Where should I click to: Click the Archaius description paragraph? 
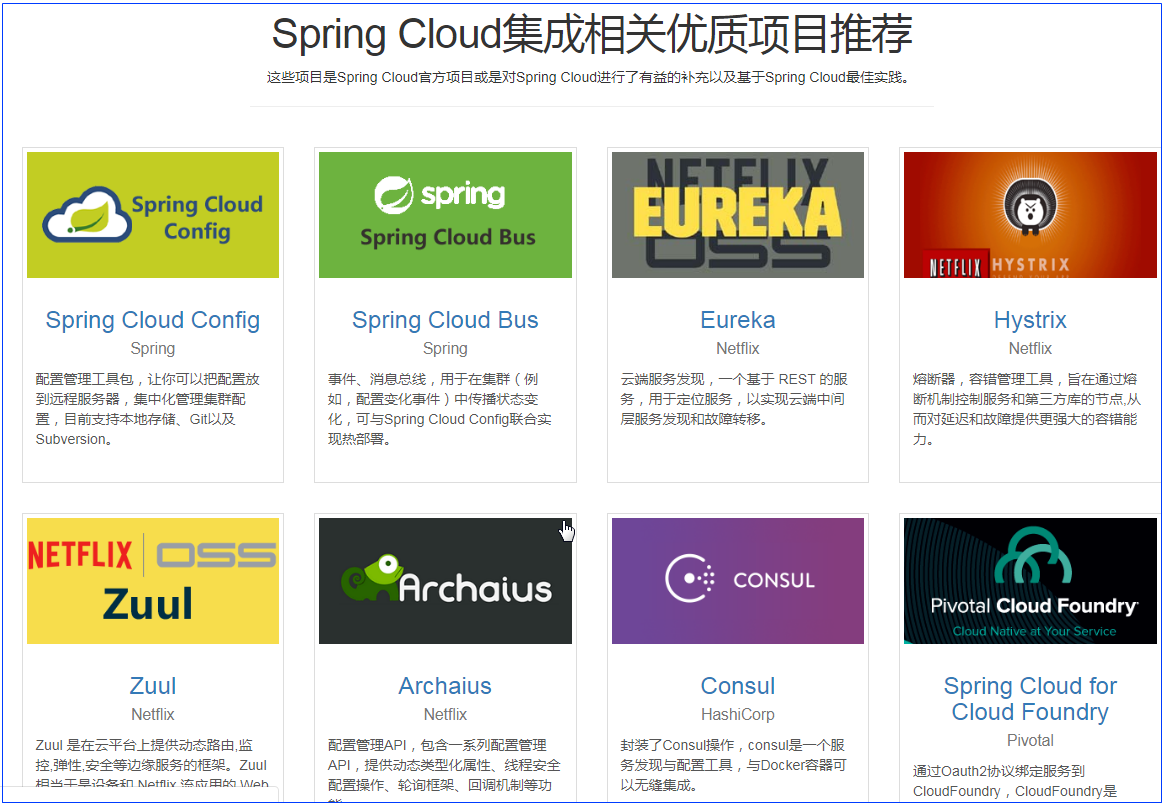444,770
